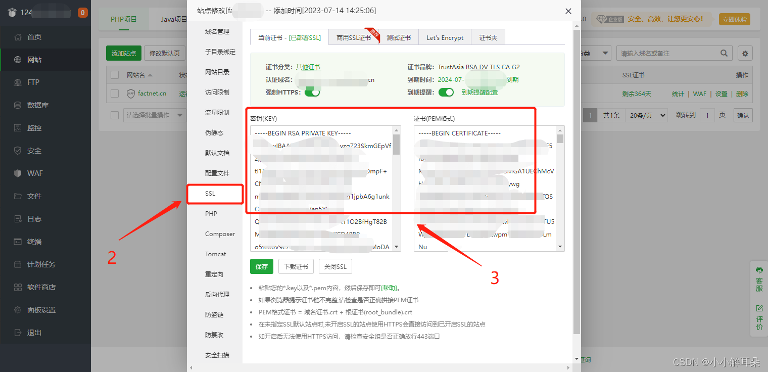This screenshot has height=372, width=768.
Task: Open 伪静态 in dialog menu
Action: [x=215, y=133]
